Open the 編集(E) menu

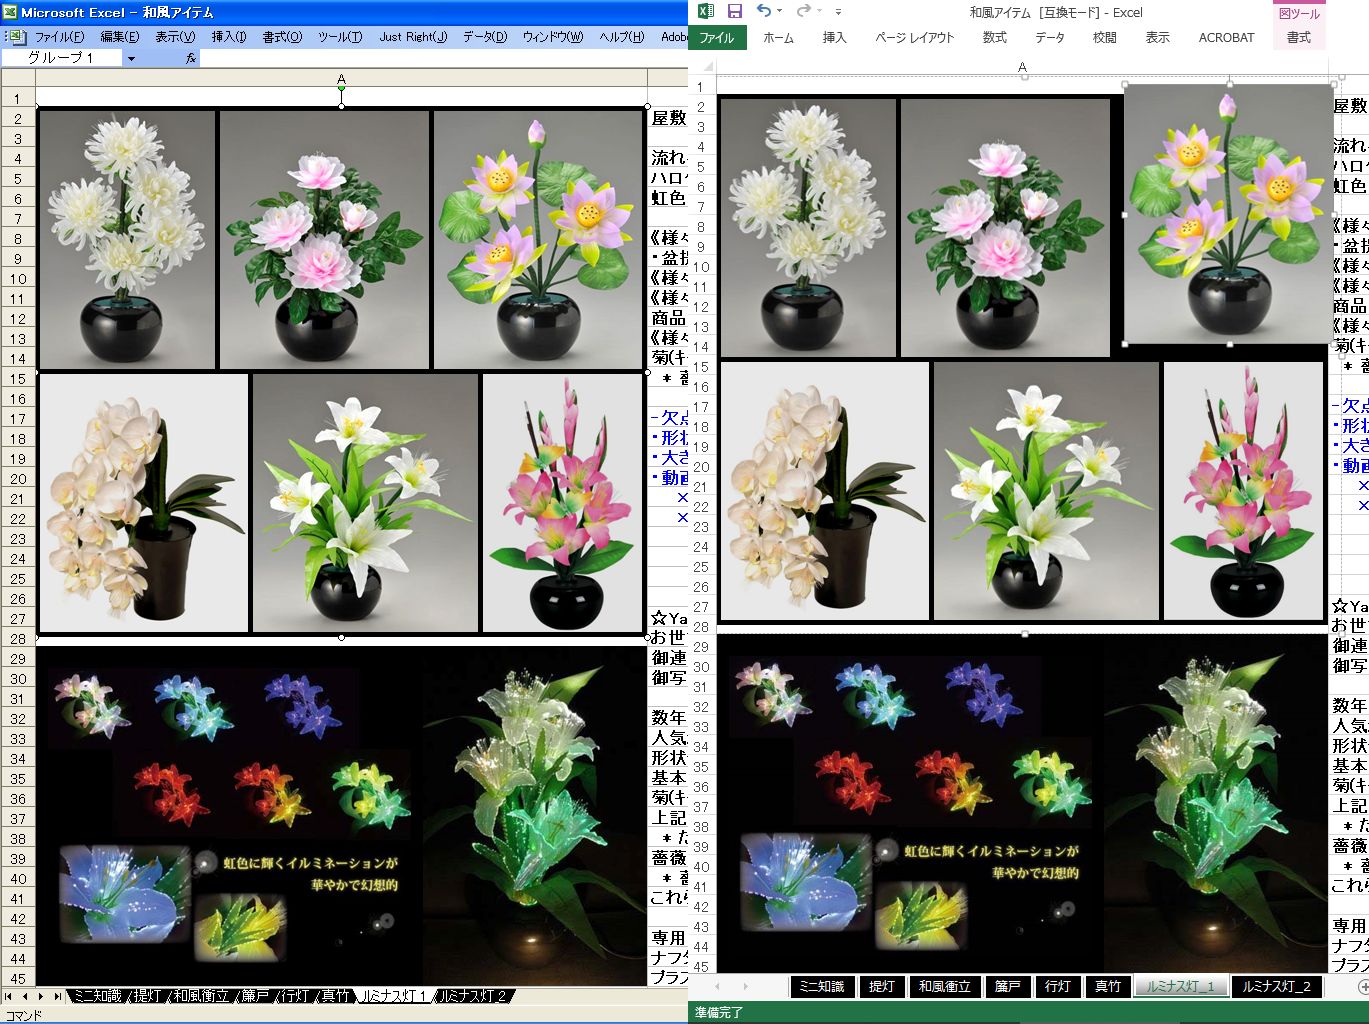coord(119,37)
